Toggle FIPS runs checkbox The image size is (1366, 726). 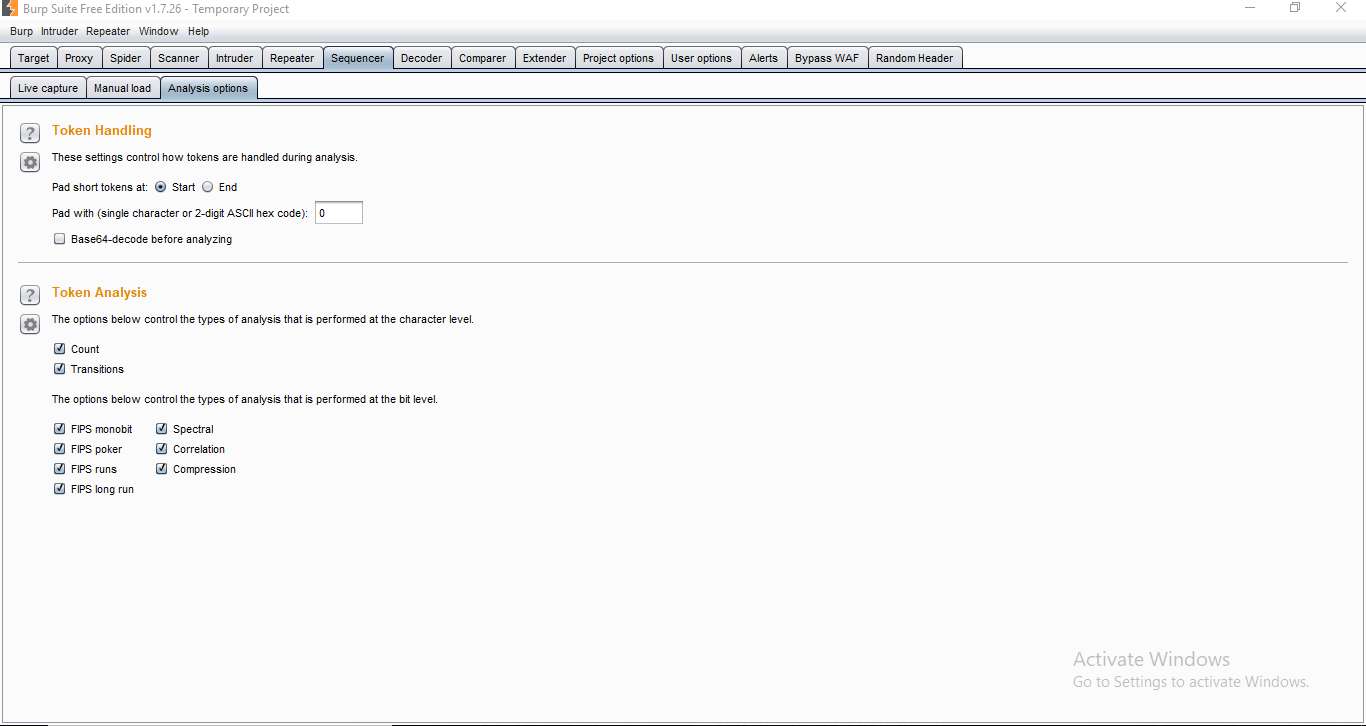(x=60, y=469)
